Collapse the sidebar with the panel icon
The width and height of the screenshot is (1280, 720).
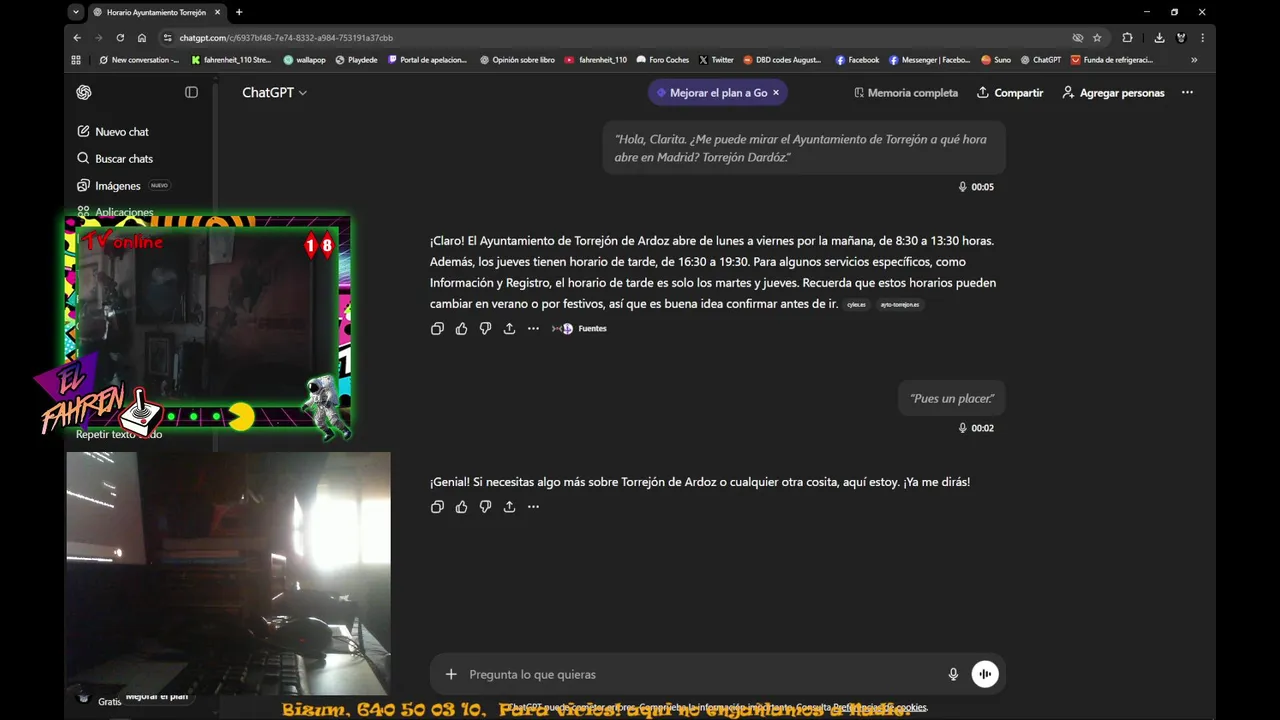[191, 92]
